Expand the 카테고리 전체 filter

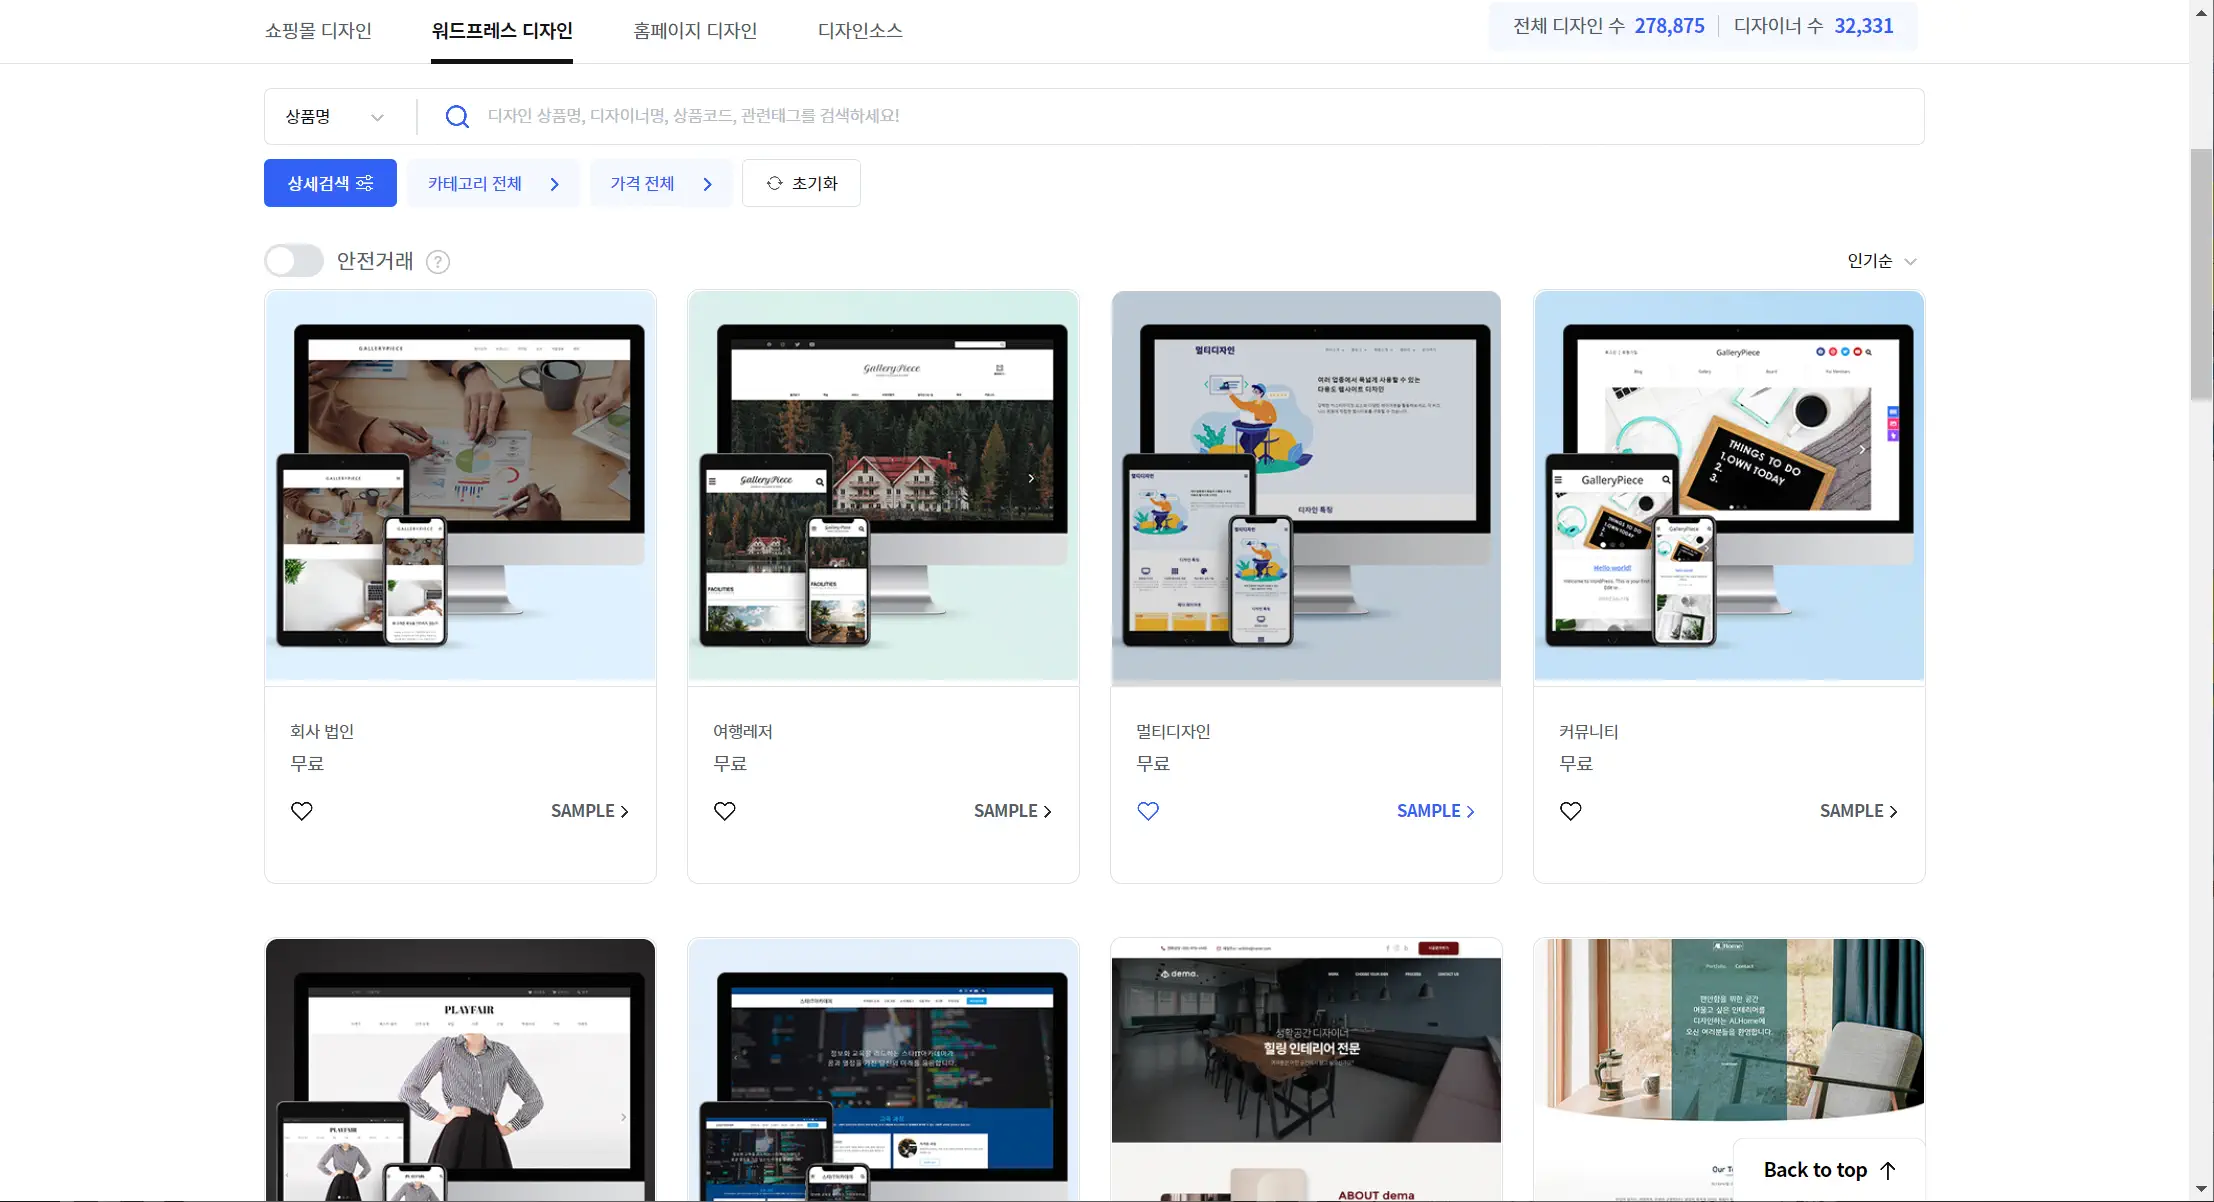point(493,184)
